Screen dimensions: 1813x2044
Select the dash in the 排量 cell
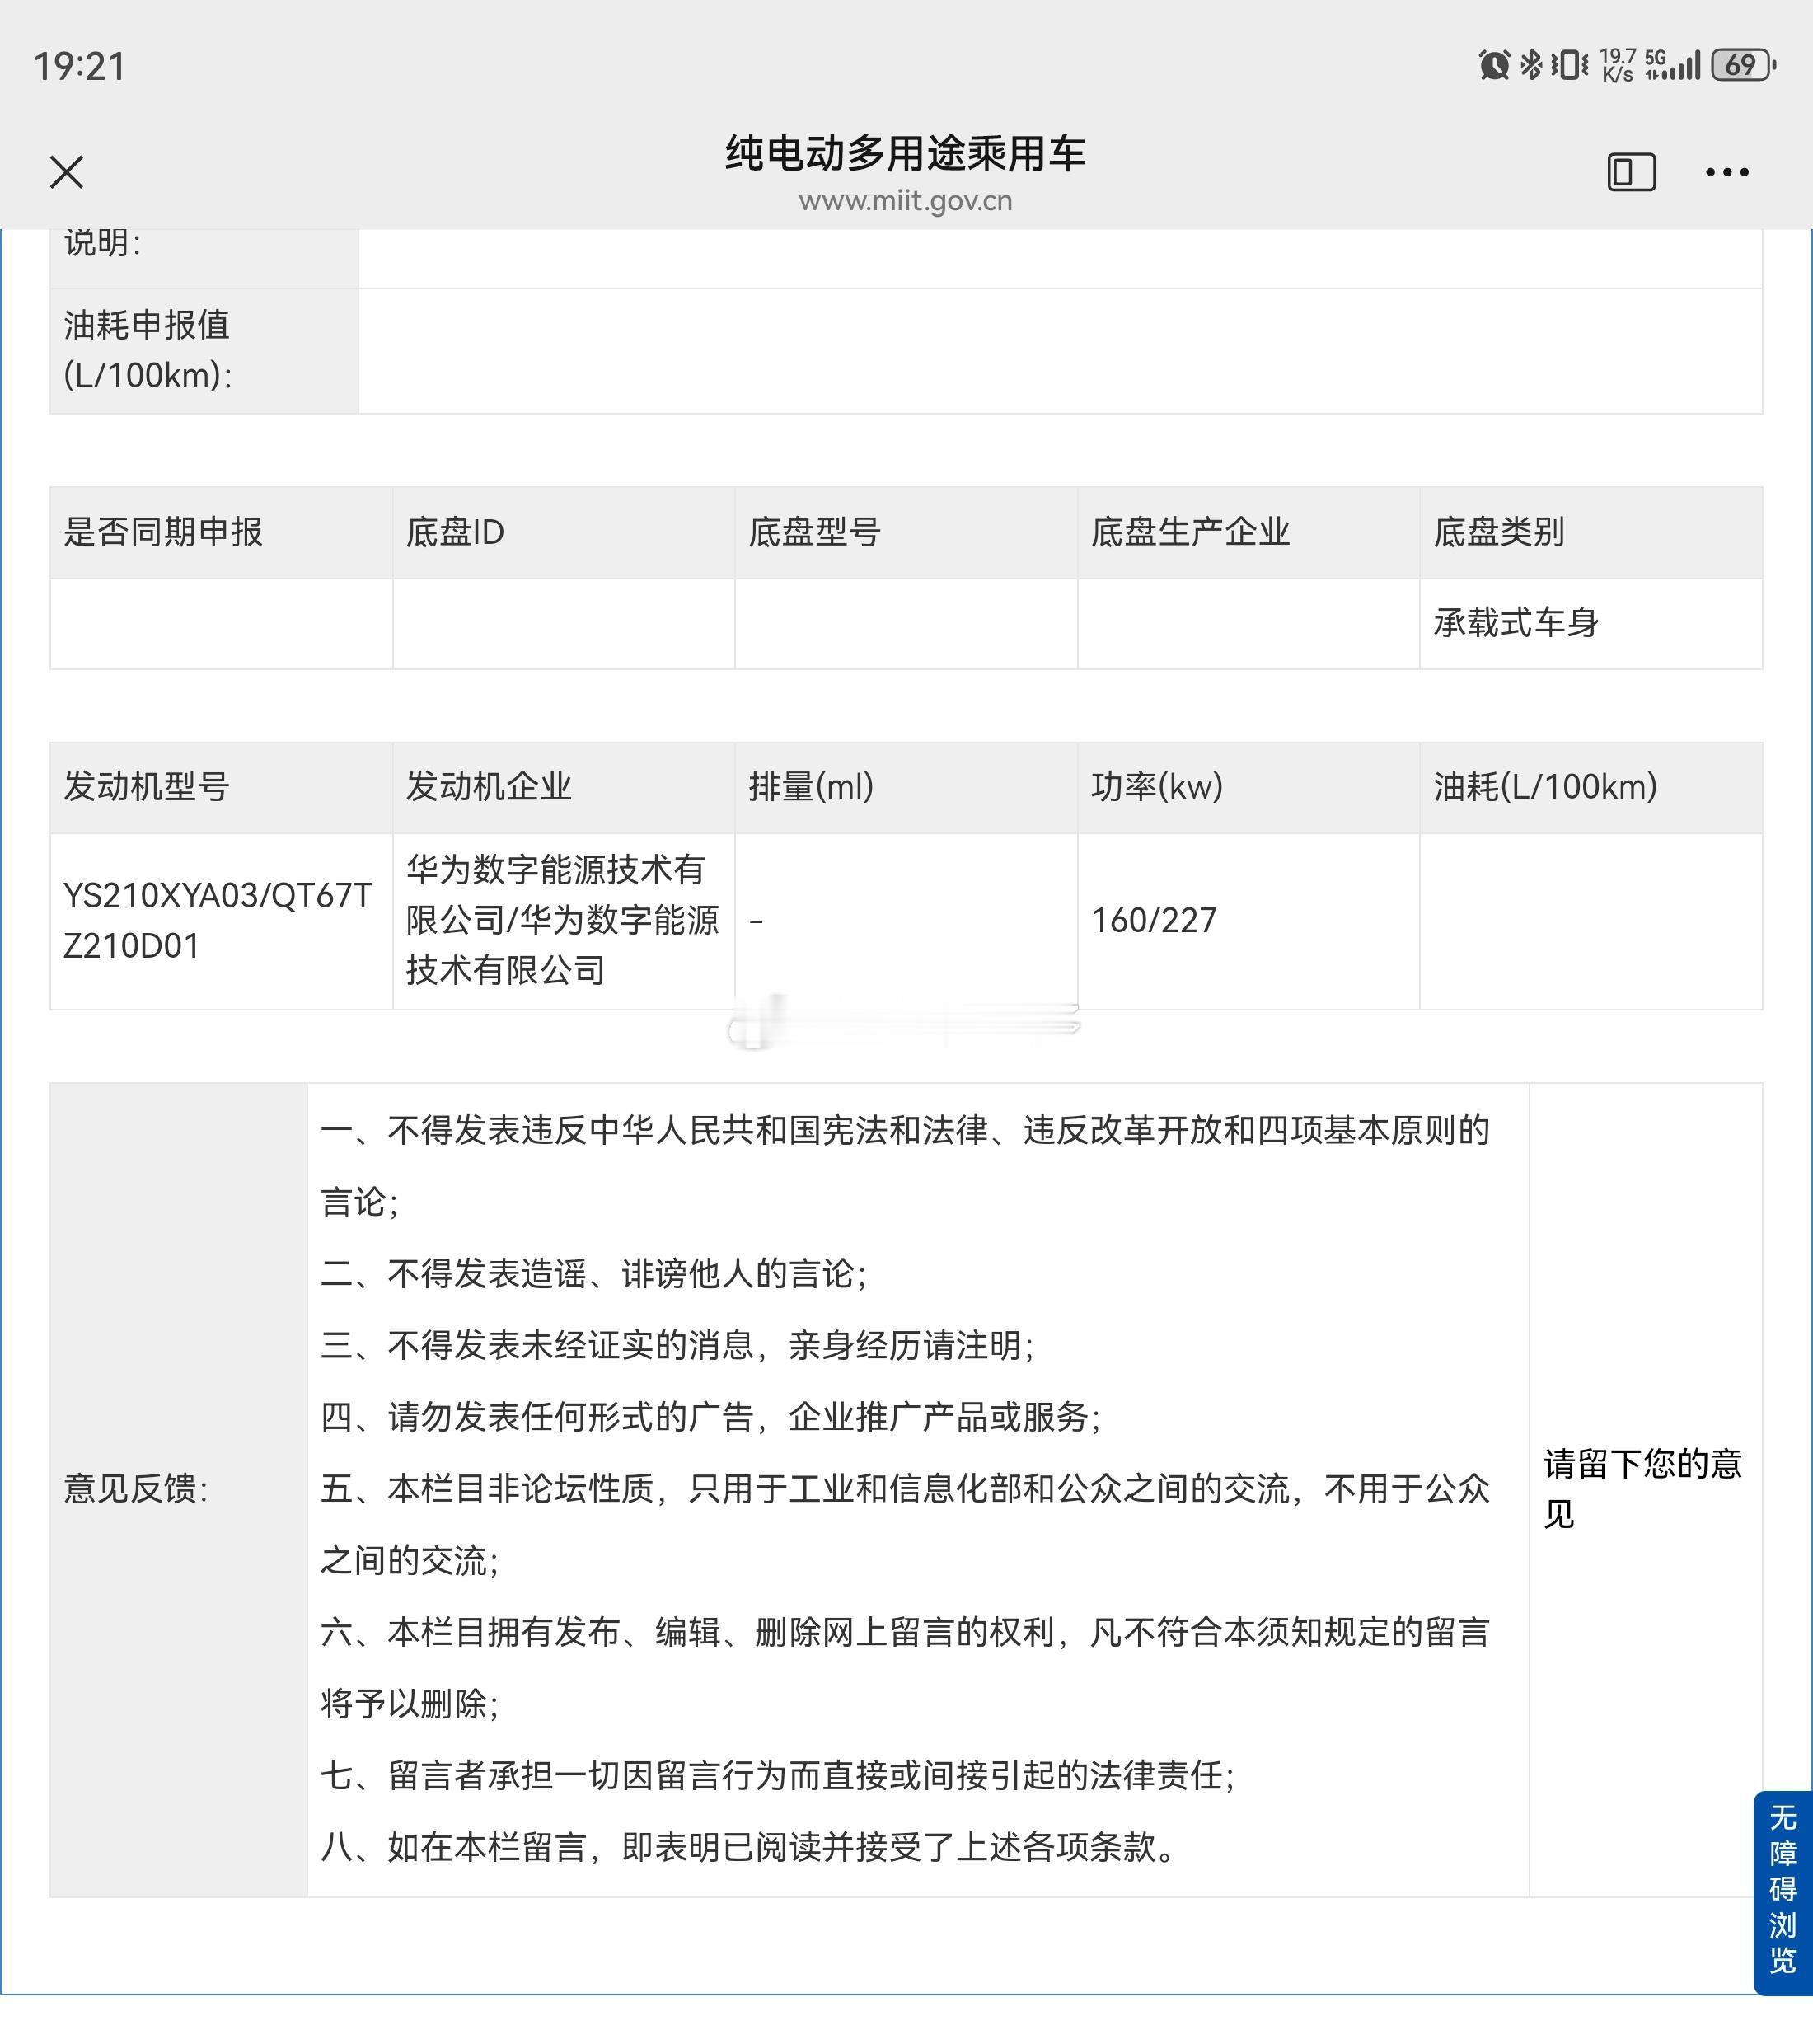point(756,921)
